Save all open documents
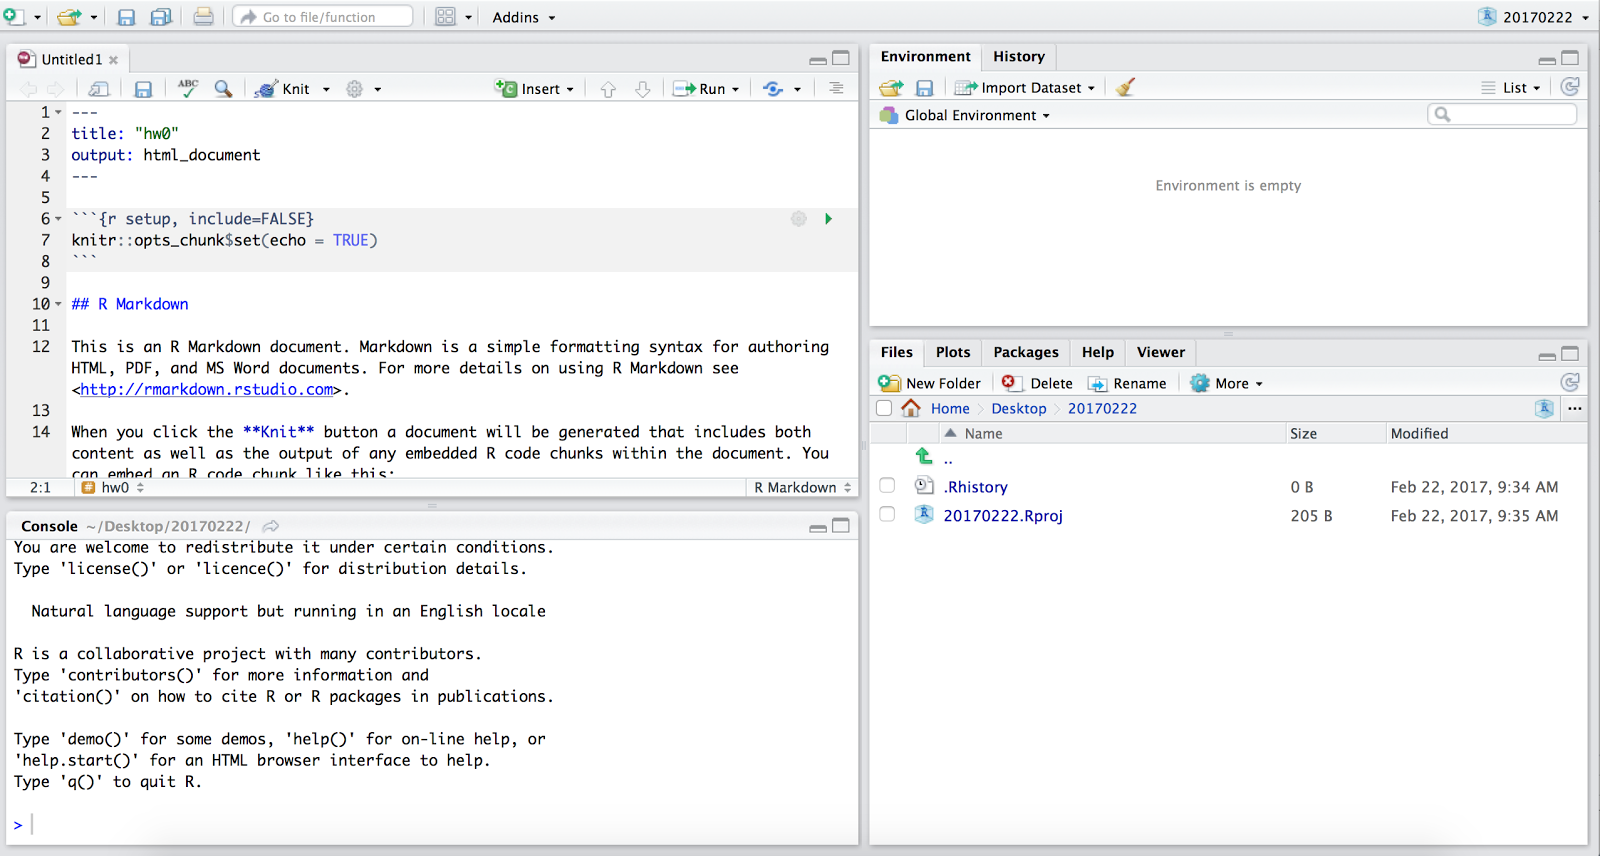 tap(160, 17)
